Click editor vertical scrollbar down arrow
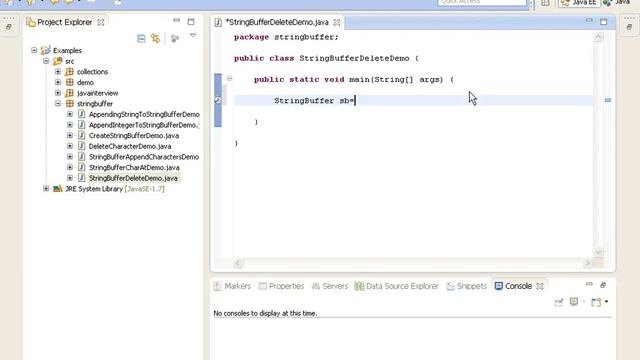Image resolution: width=640 pixels, height=360 pixels. (x=598, y=252)
